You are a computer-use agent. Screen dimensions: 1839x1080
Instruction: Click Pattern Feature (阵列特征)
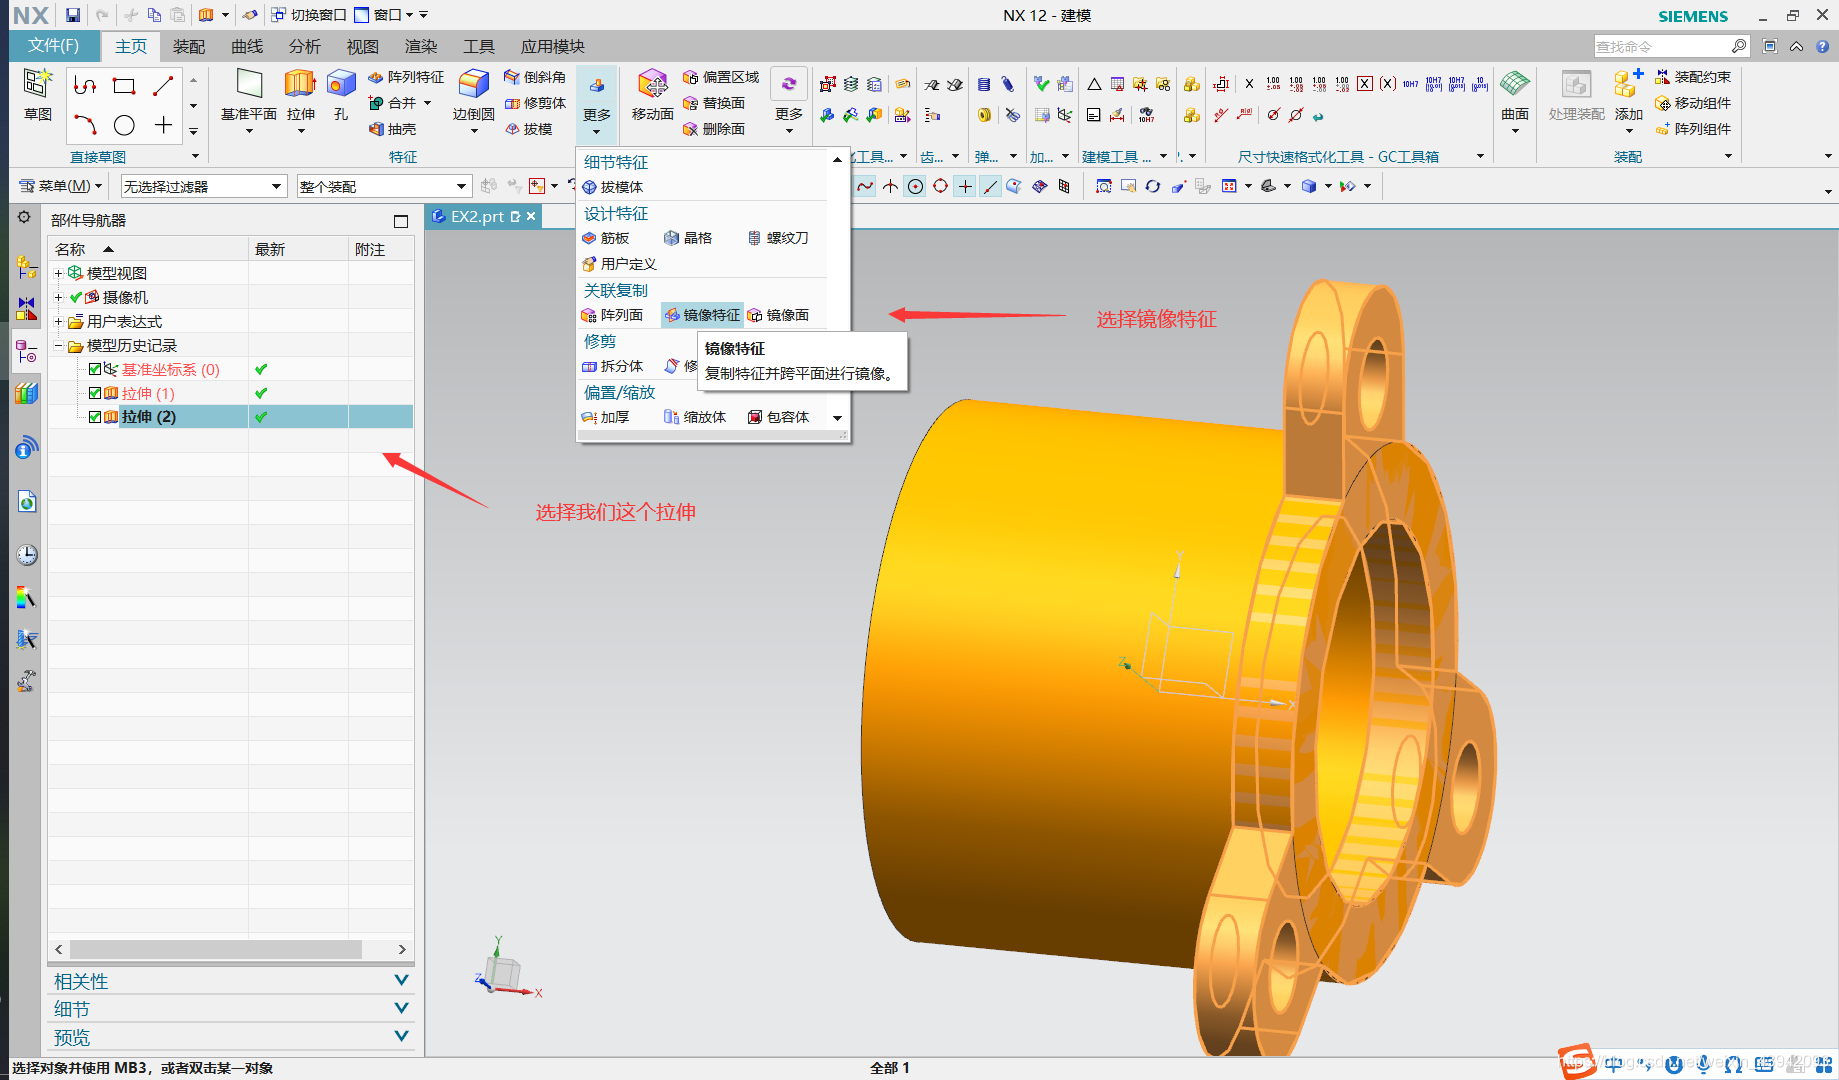pos(406,77)
